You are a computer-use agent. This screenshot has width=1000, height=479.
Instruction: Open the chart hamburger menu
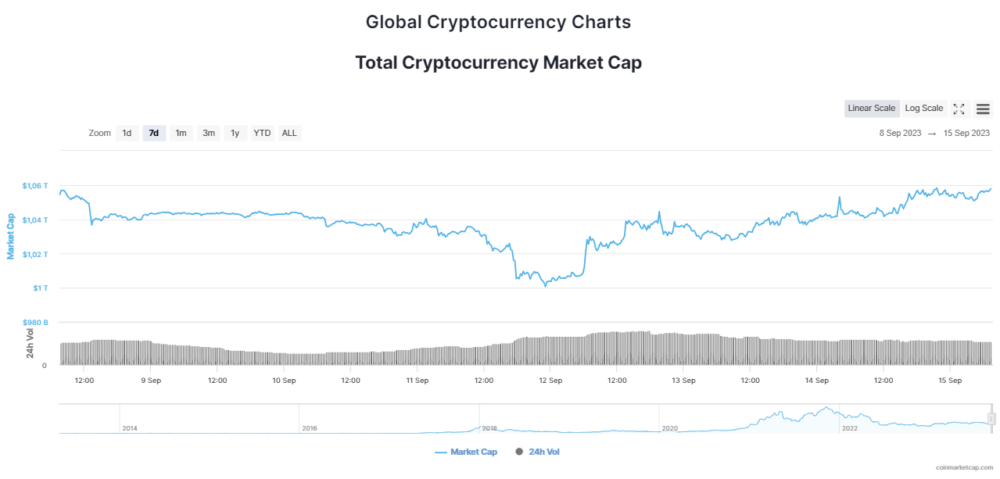click(x=983, y=109)
